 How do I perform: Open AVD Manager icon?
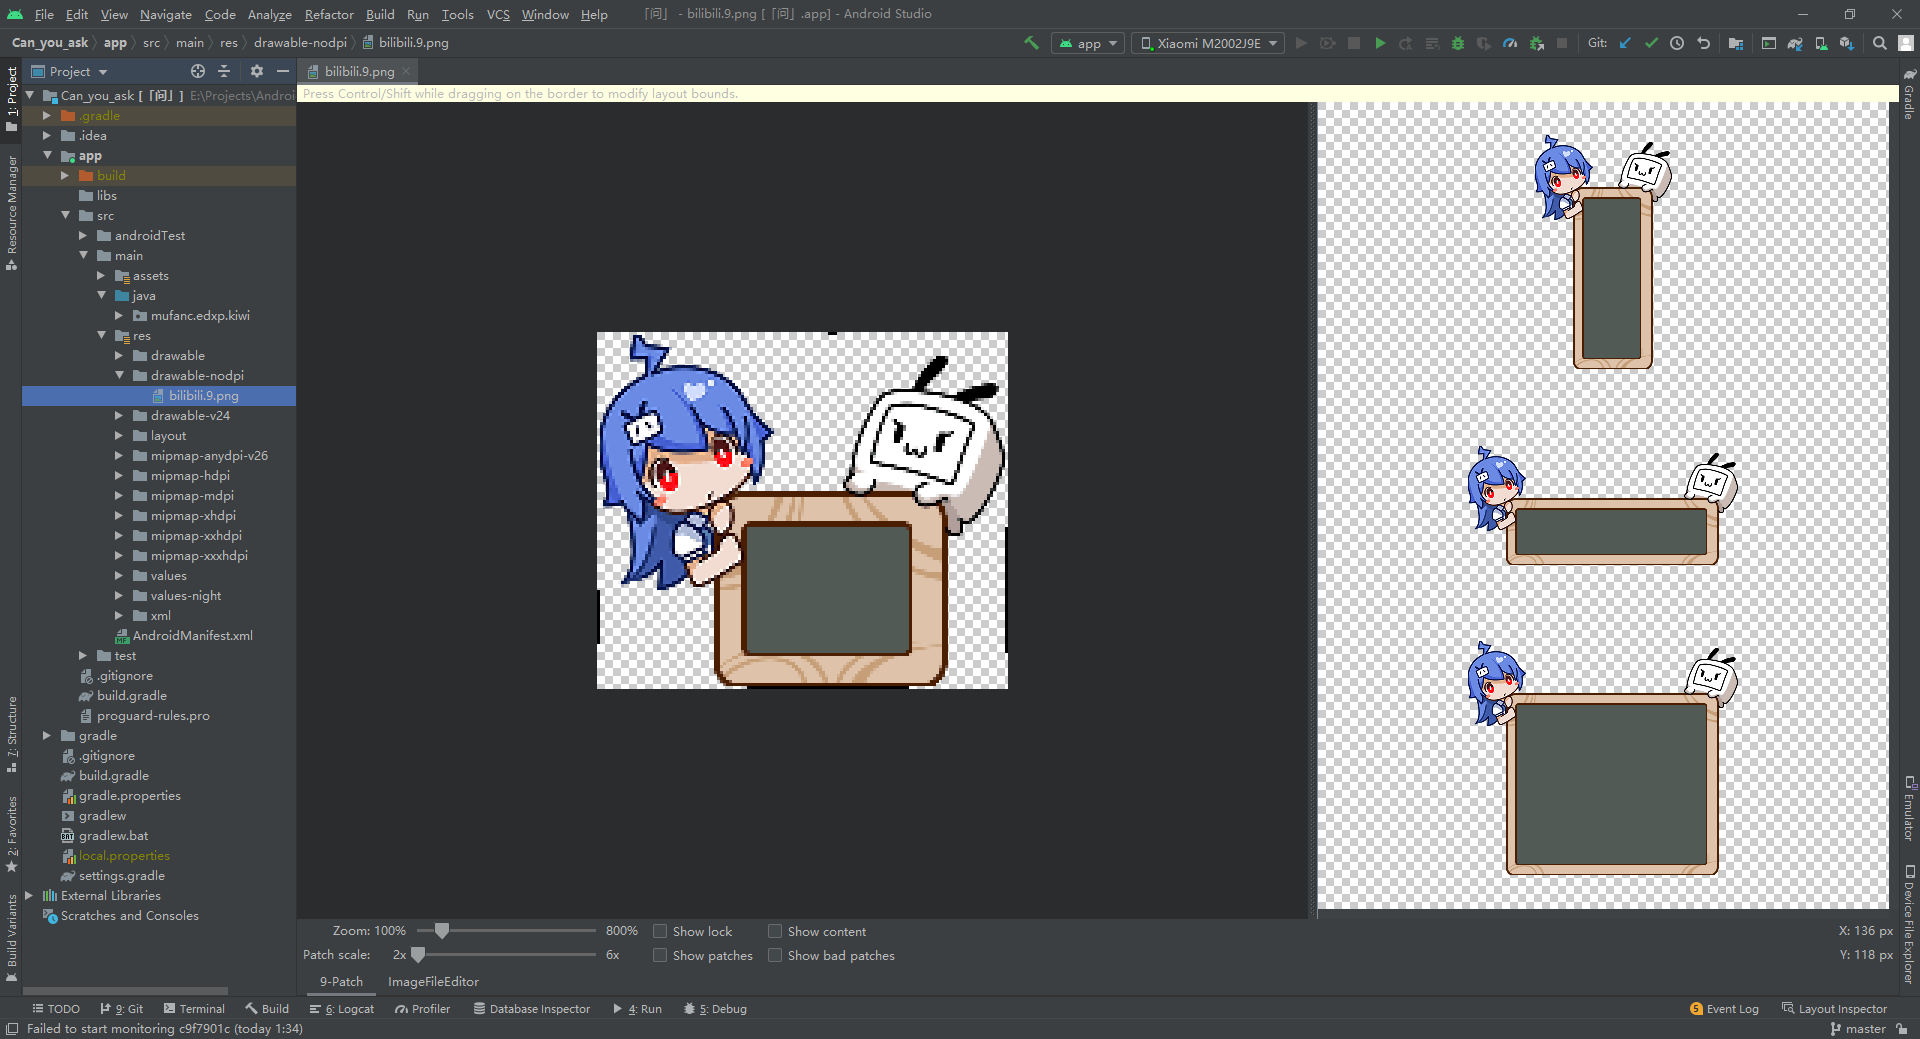(x=1821, y=43)
